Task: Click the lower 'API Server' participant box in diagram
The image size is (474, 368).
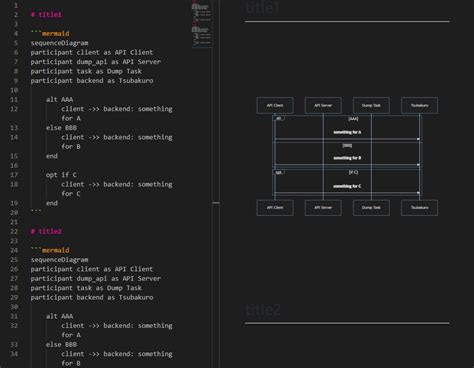Action: coord(323,208)
